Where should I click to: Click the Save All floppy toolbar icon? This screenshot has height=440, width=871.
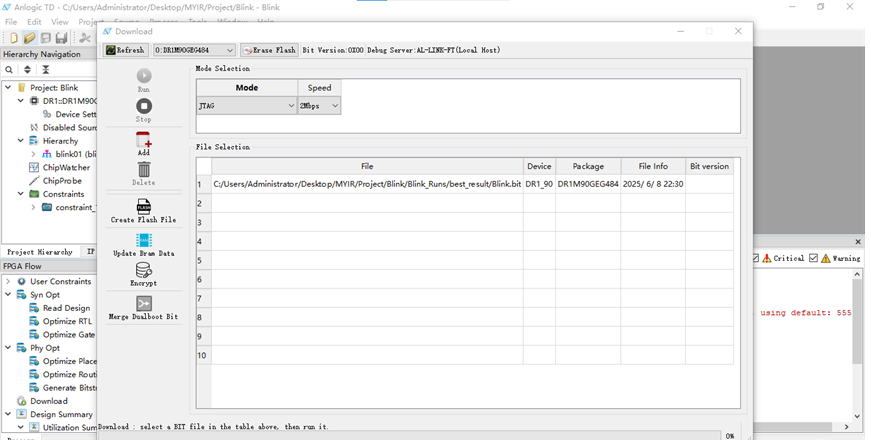[x=62, y=38]
